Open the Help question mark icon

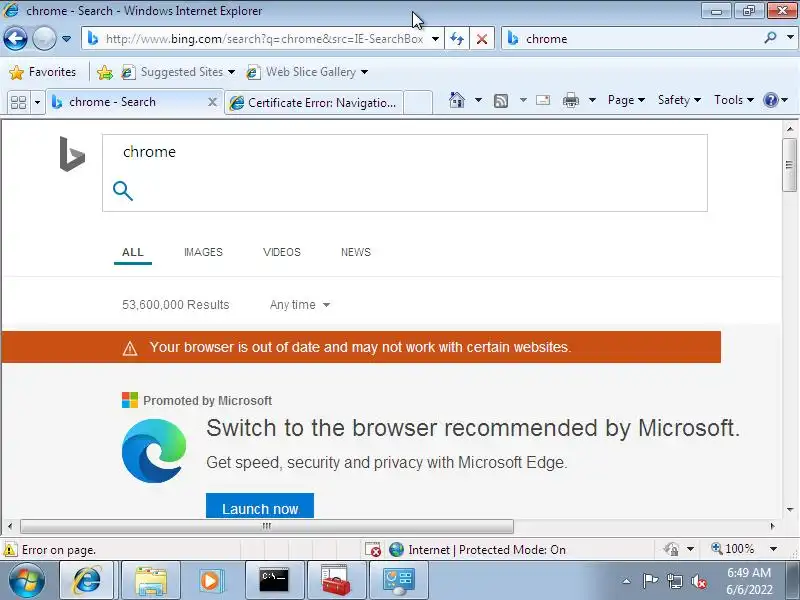(x=770, y=100)
